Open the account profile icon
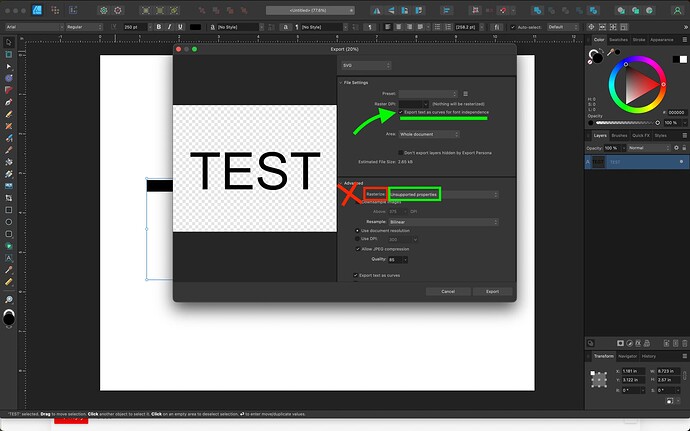The image size is (690, 431). click(677, 10)
